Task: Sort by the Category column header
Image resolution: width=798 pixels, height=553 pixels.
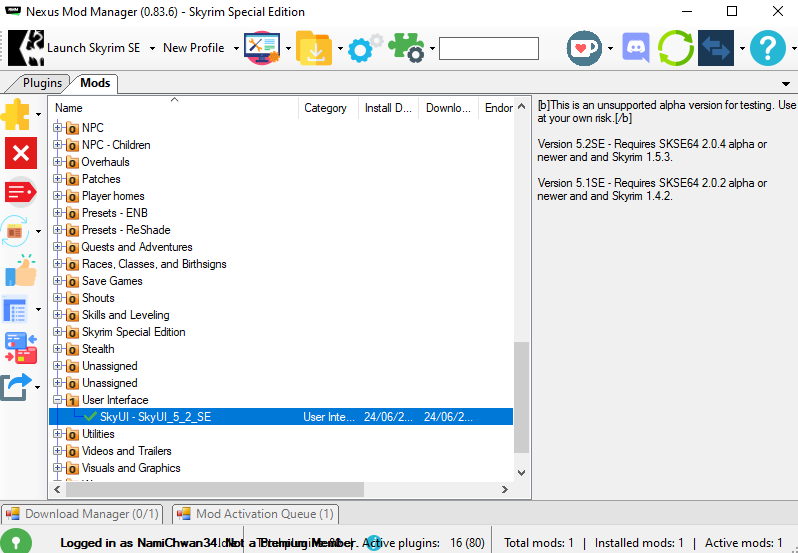Action: coord(328,108)
